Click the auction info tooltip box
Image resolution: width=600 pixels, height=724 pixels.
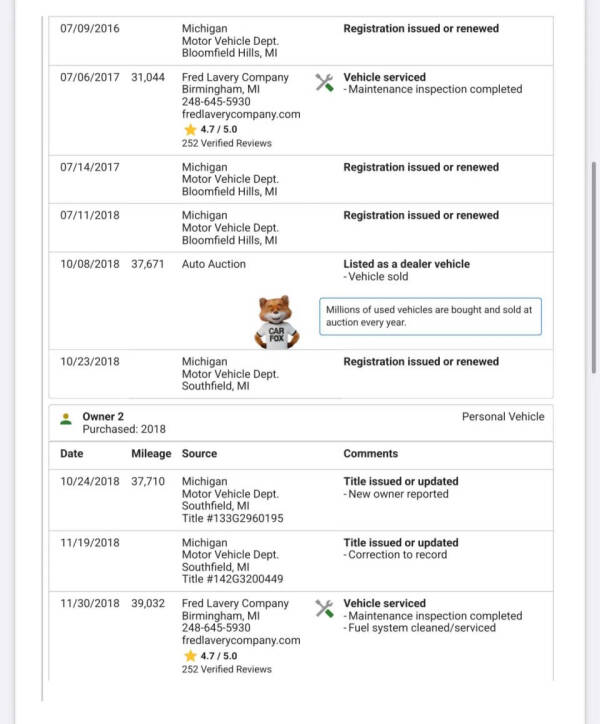click(430, 316)
